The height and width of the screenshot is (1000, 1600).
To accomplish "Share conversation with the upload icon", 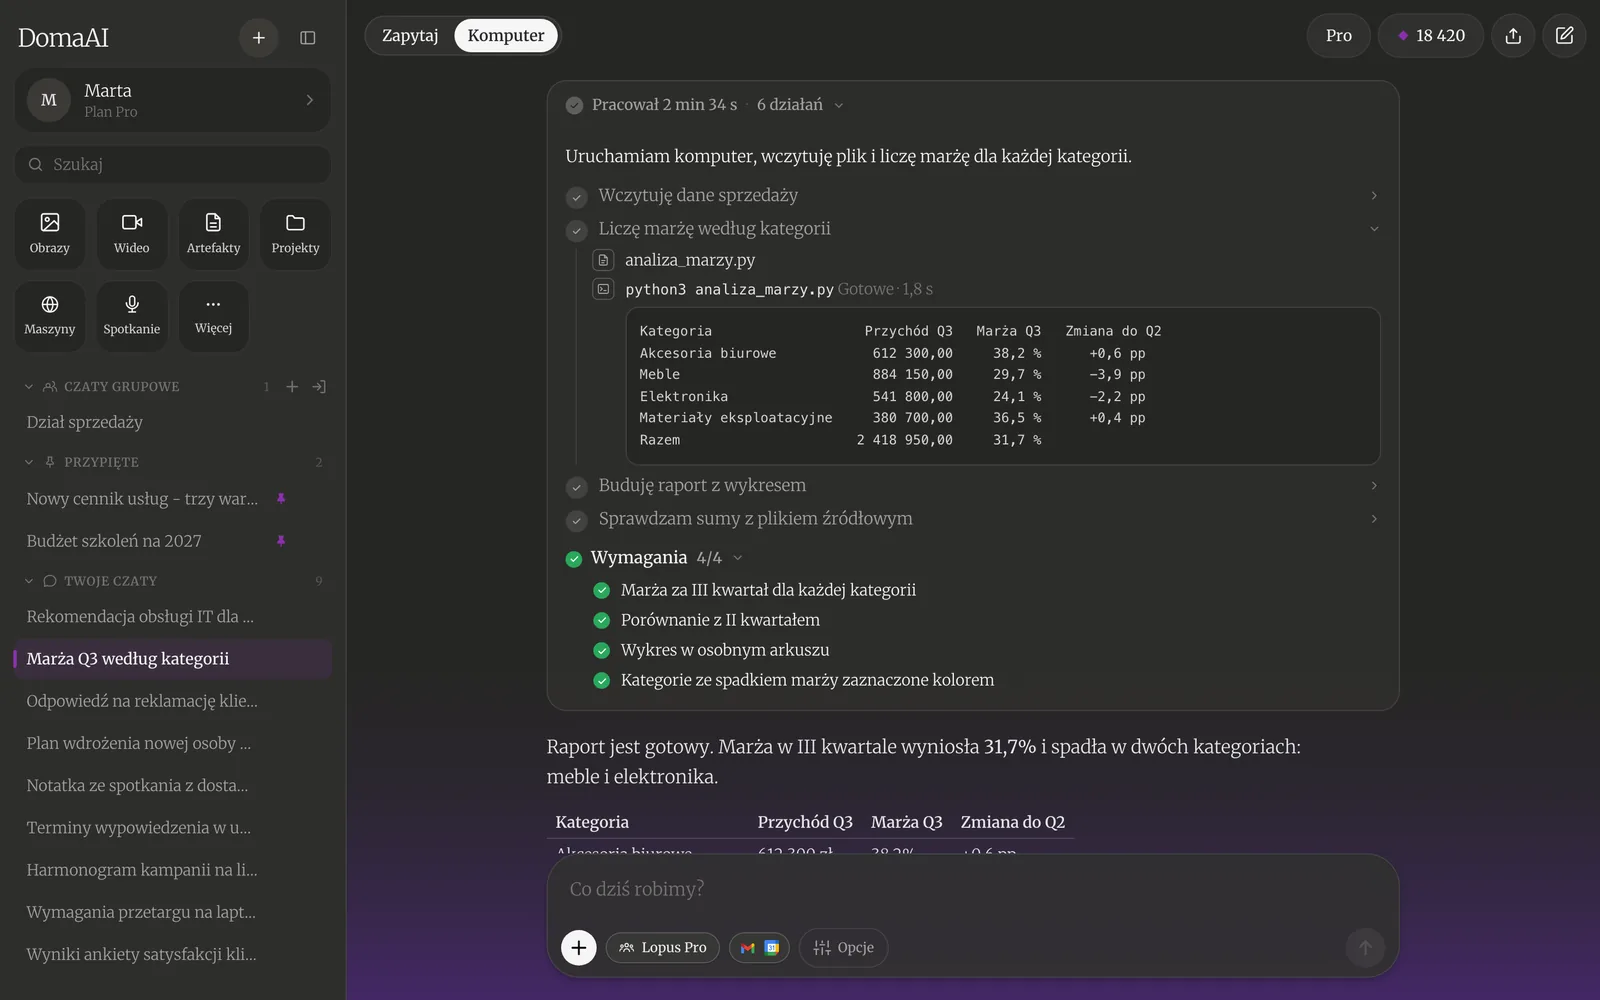I will tap(1513, 36).
